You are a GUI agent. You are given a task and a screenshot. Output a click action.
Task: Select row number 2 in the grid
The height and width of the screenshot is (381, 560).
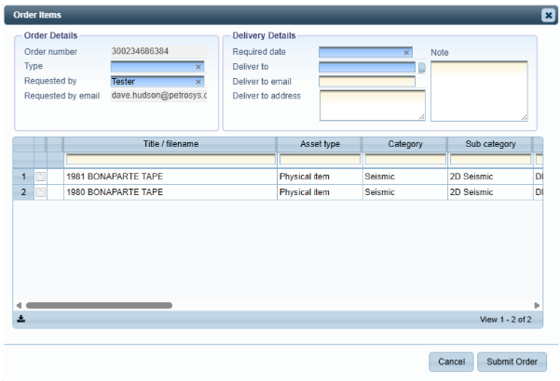pyautogui.click(x=24, y=192)
